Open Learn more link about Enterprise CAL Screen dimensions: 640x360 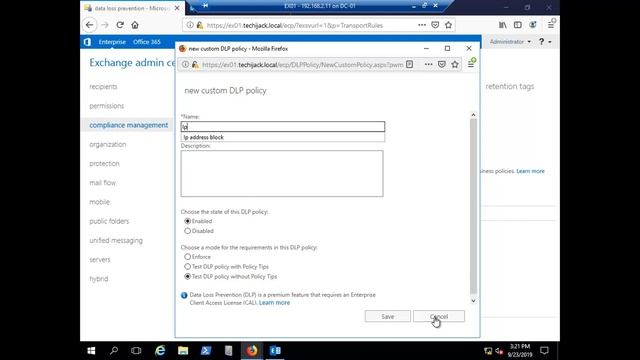coord(274,302)
